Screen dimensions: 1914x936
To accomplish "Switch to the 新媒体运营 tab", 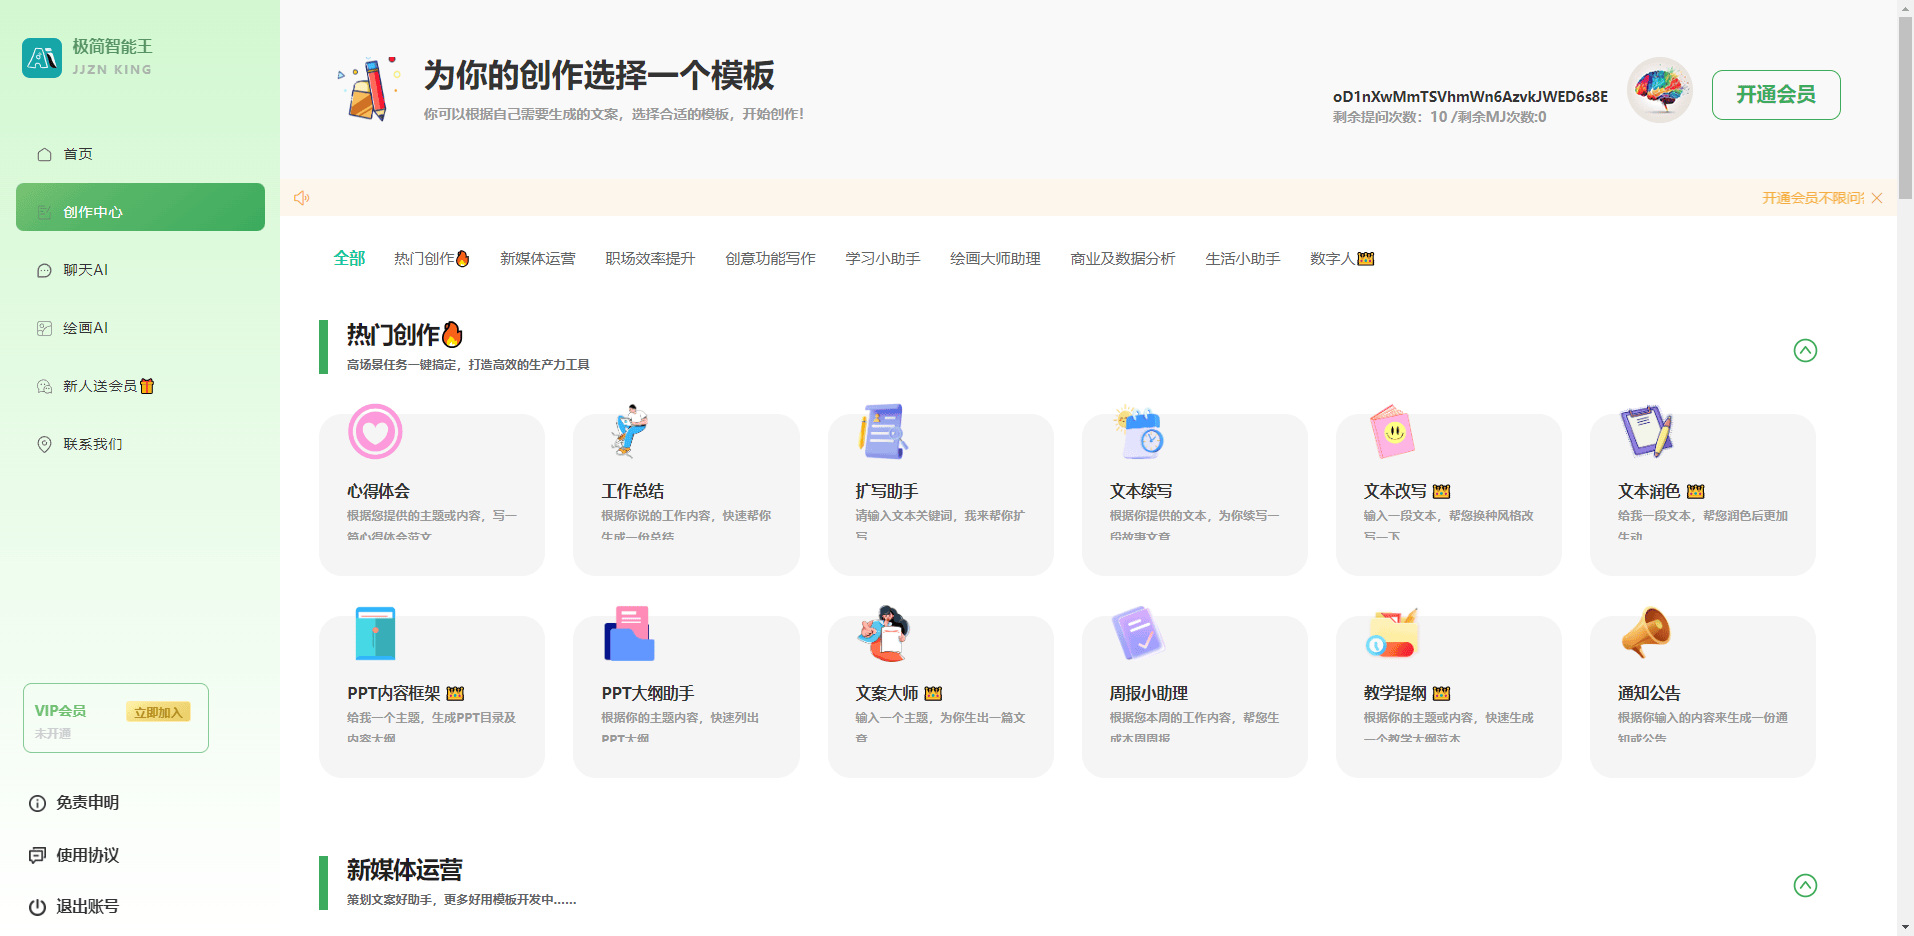I will point(537,259).
